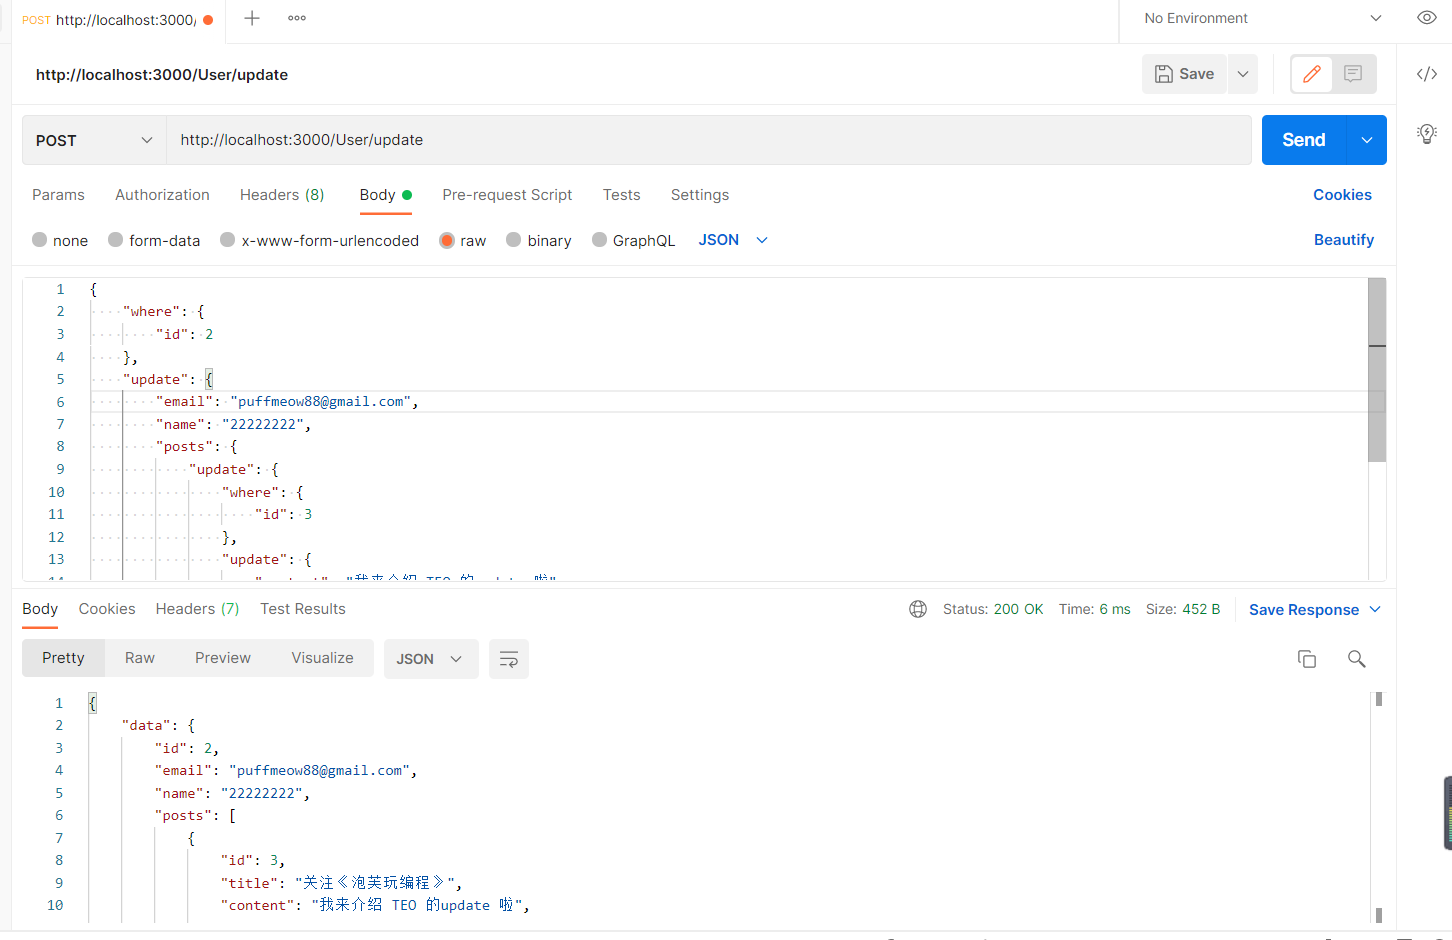Click the Time: 6 ms value
Image resolution: width=1452 pixels, height=940 pixels.
[1095, 609]
